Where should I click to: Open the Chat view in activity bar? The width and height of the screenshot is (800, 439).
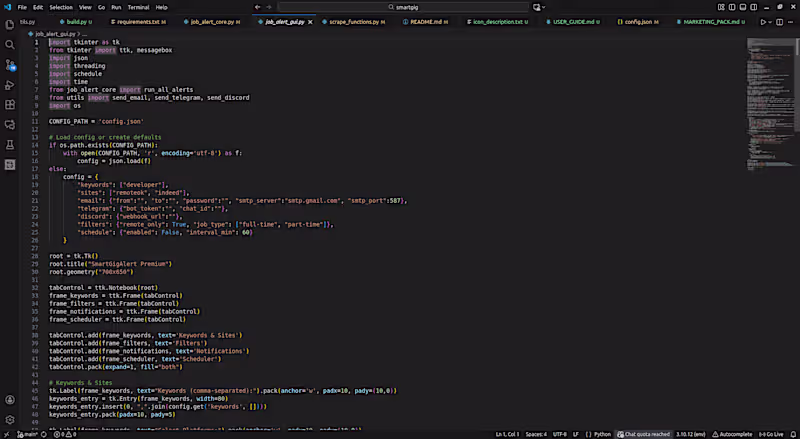[x=10, y=125]
